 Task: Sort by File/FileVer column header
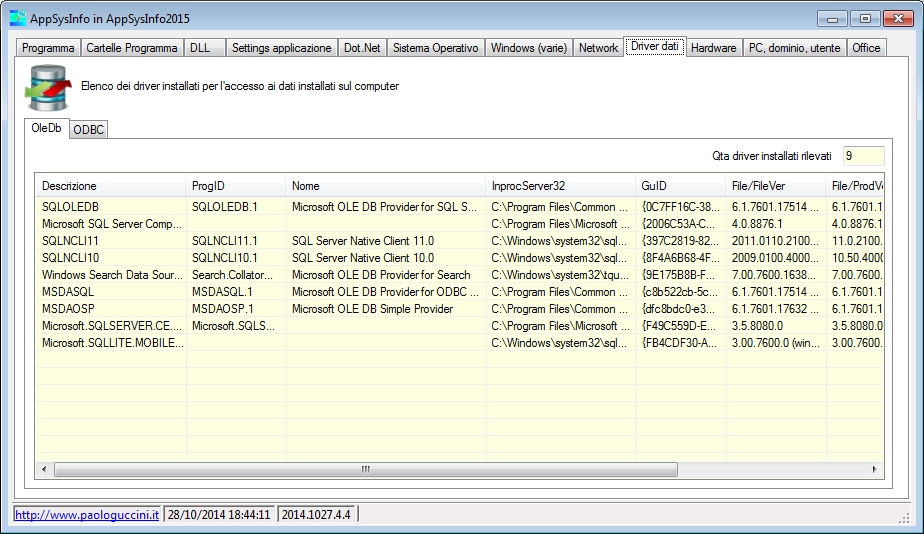tap(776, 186)
